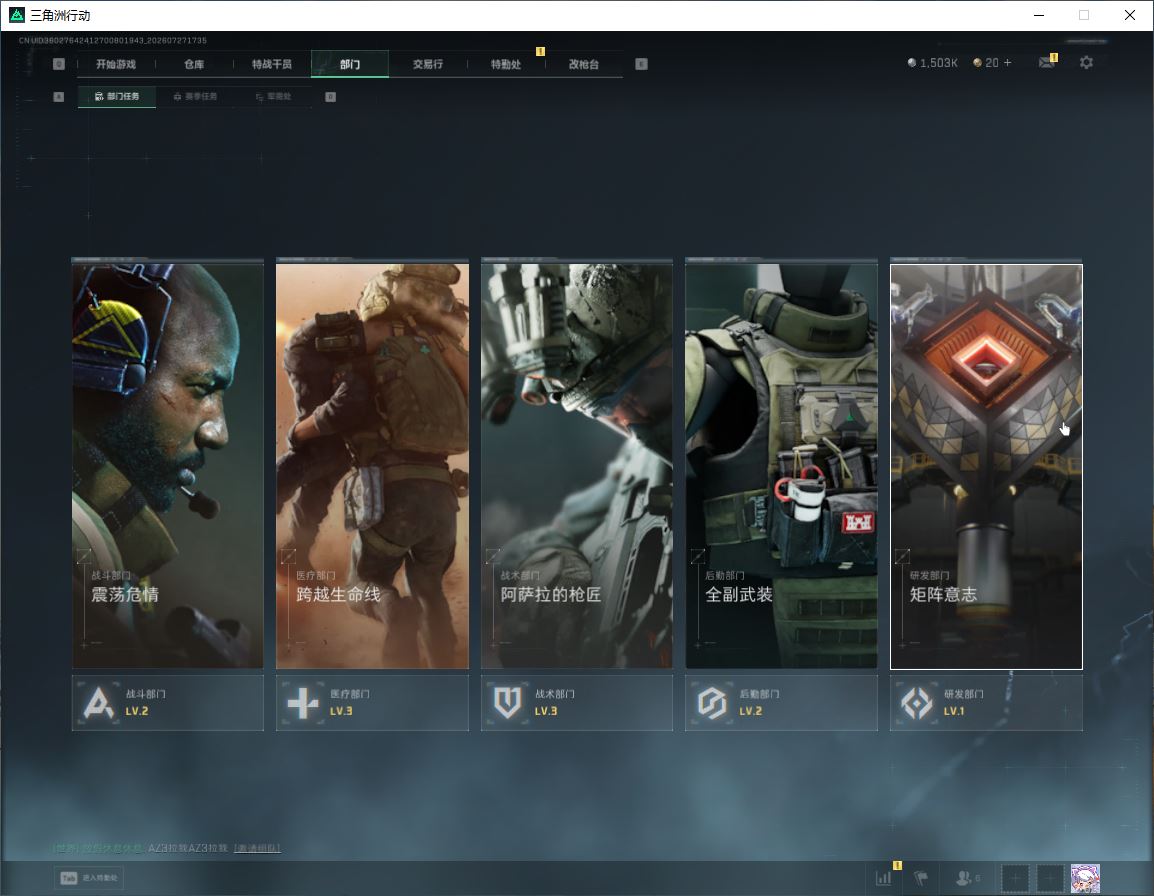This screenshot has height=896, width=1154.
Task: Click the 战术部门 shield icon
Action: coord(508,702)
